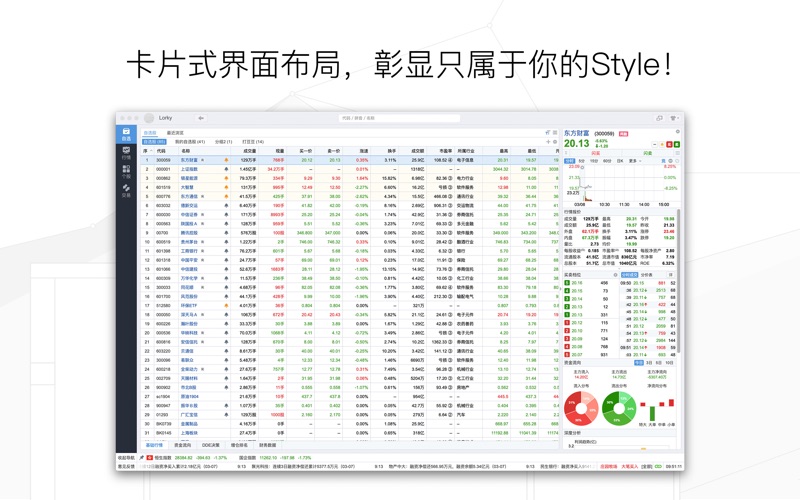Click the minus remove button in detail panel
Viewport: 800px width, 500px height.
[x=655, y=144]
